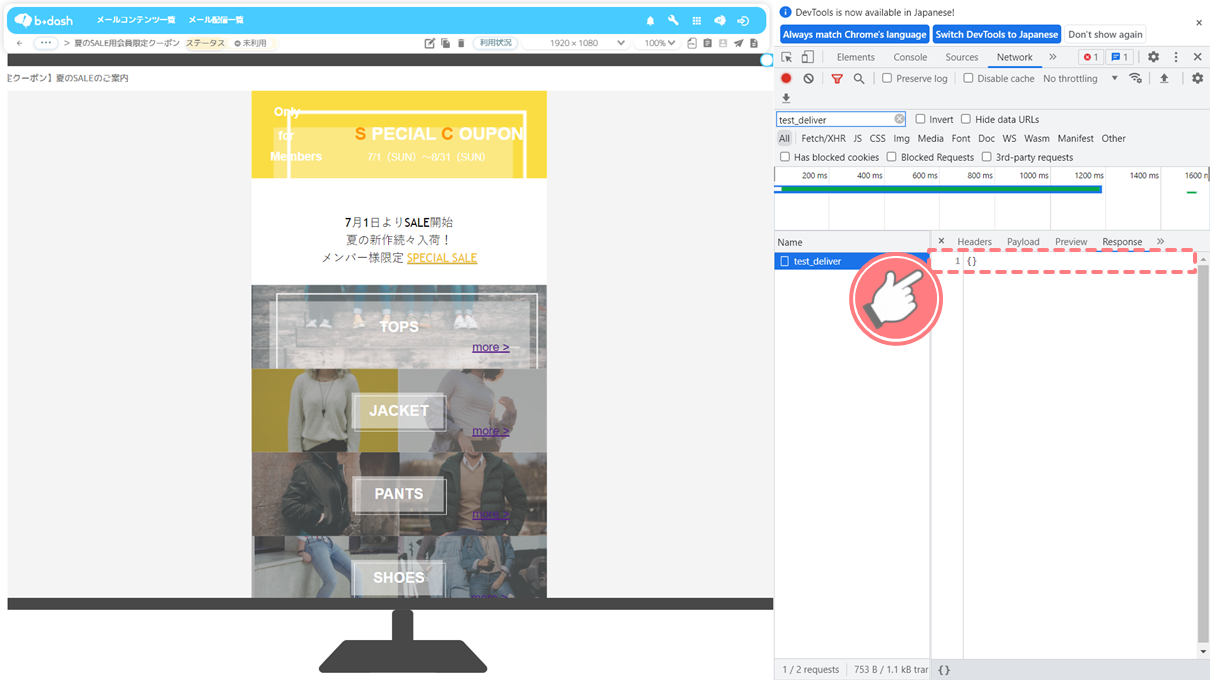Screen dimensions: 1210x680
Task: Open the wrench settings icon in b→dash header
Action: 673,20
